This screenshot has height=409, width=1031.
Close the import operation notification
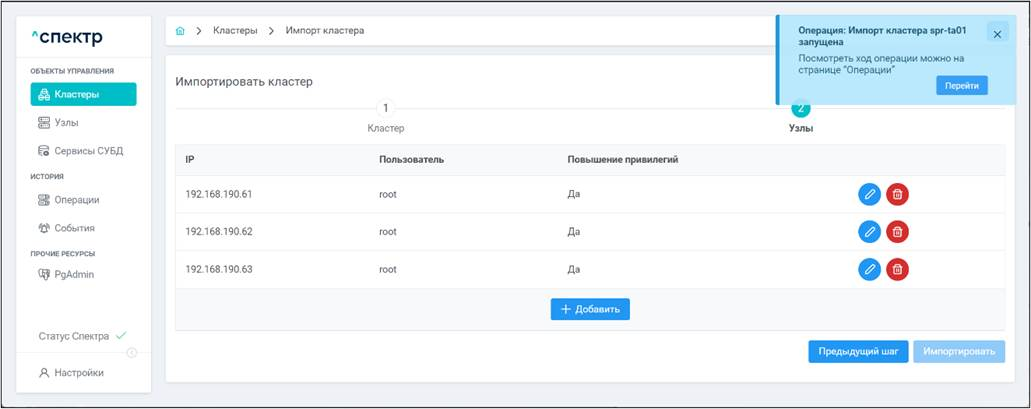click(x=997, y=33)
